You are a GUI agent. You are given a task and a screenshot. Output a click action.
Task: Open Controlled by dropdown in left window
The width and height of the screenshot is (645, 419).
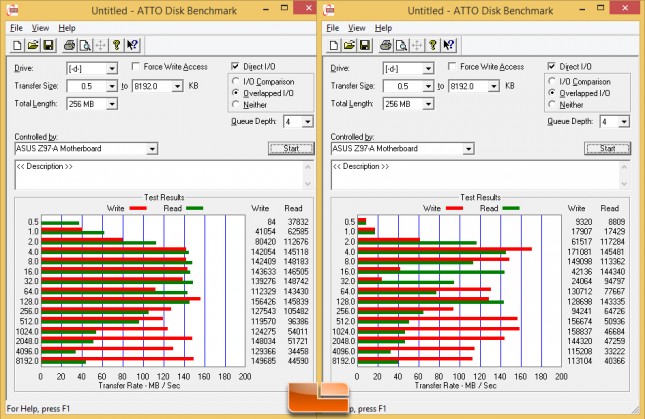pos(152,149)
